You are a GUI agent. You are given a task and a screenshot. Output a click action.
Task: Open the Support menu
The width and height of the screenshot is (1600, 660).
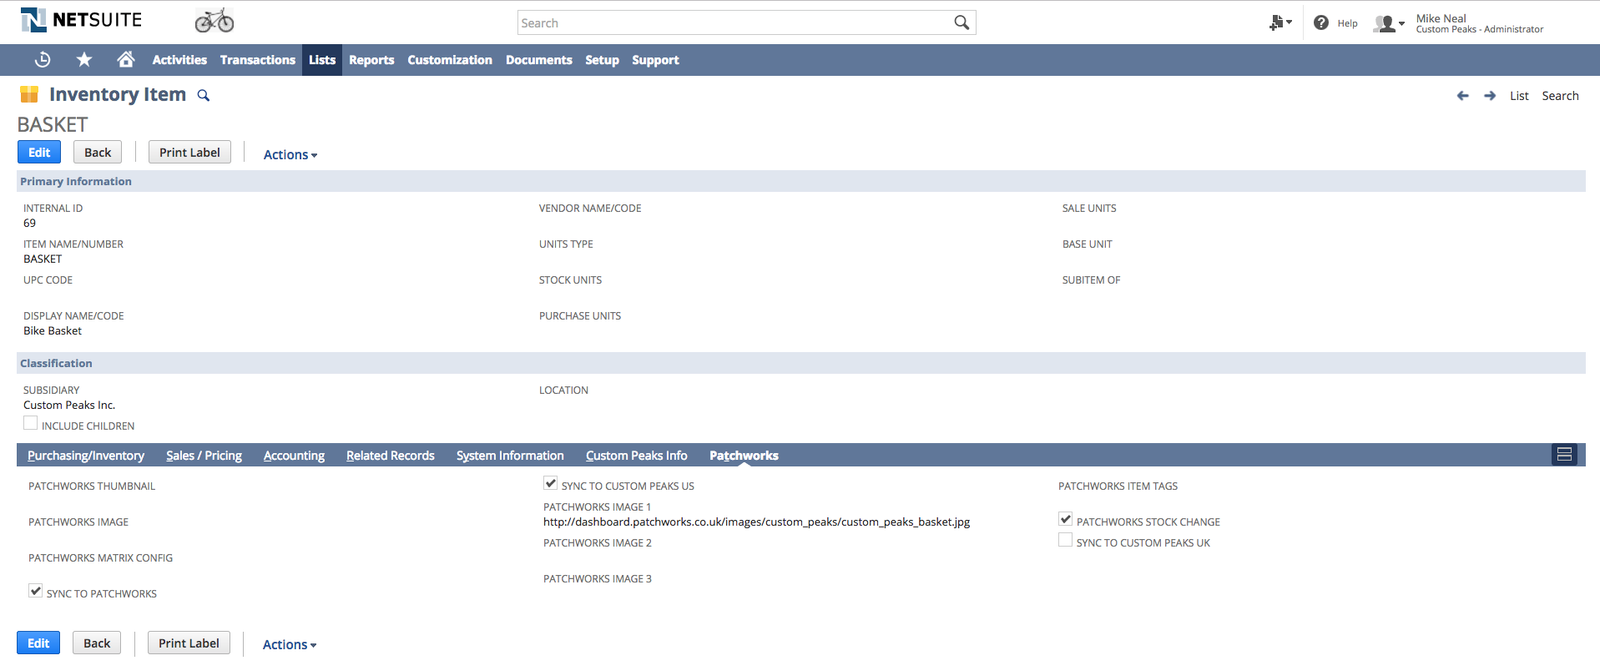(x=655, y=60)
